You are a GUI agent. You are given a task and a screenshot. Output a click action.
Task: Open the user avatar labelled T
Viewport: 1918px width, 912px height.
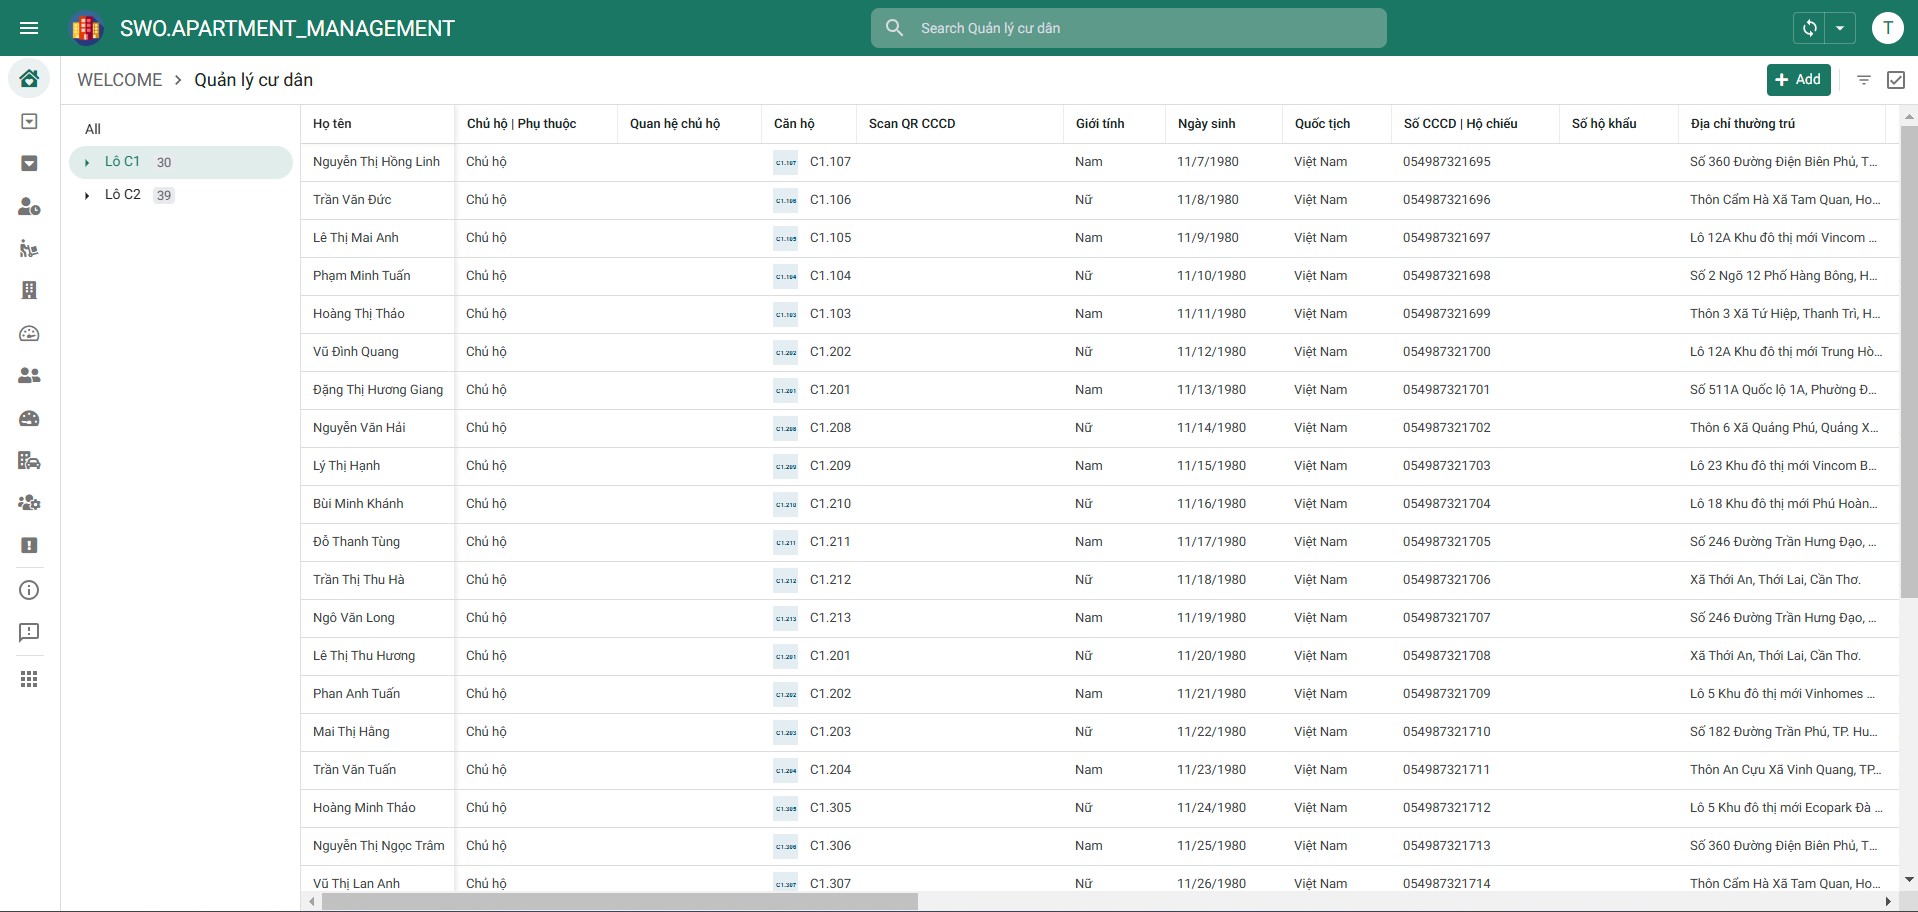[1887, 28]
